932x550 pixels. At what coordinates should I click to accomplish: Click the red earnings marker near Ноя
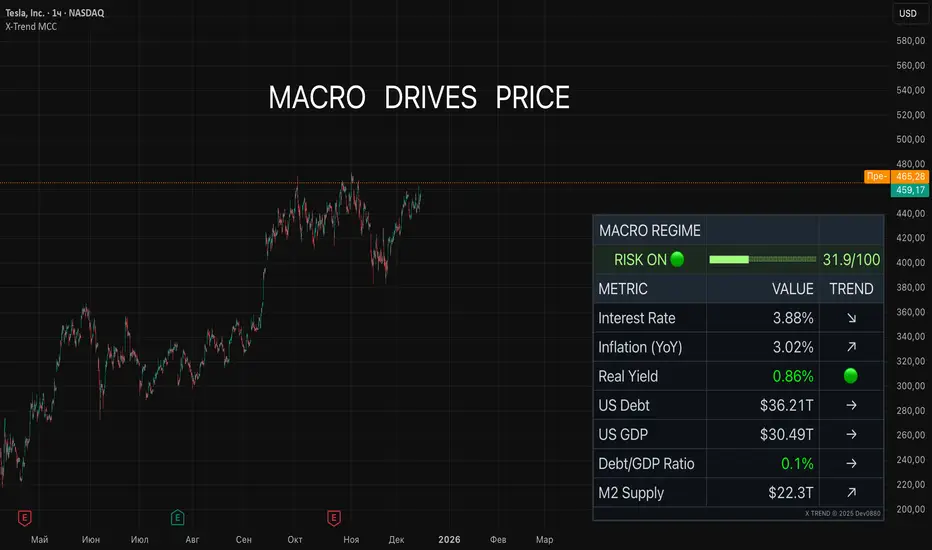[334, 517]
